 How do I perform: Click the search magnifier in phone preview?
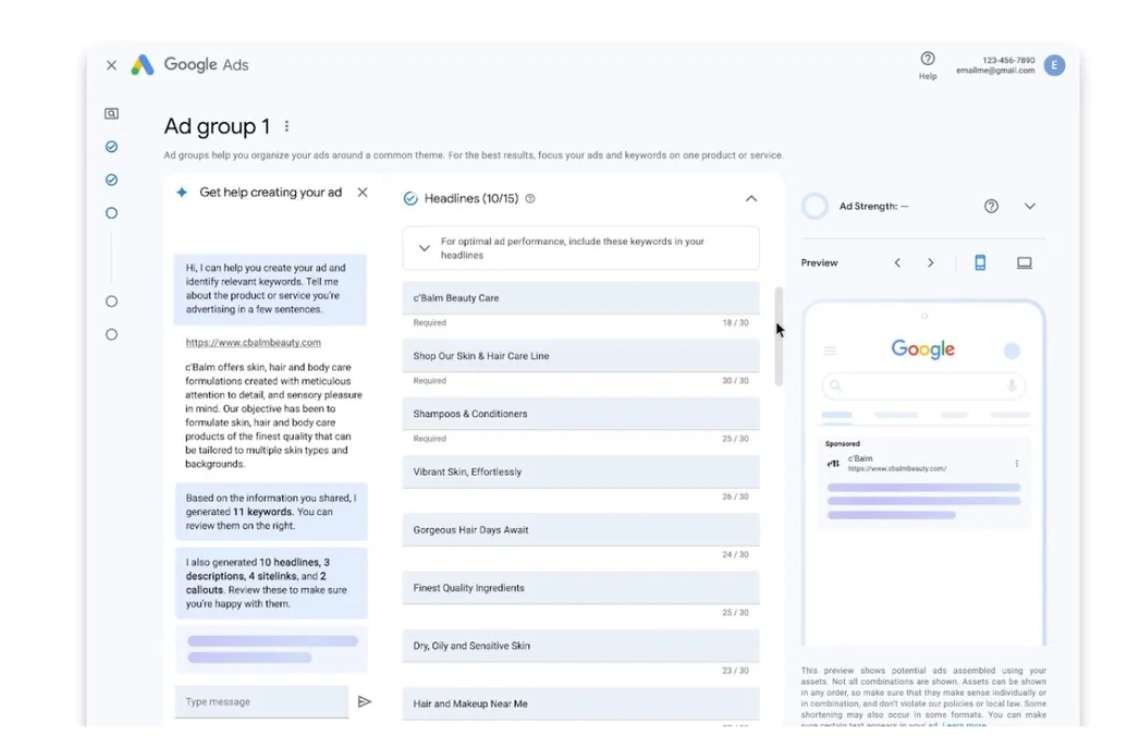click(x=835, y=386)
